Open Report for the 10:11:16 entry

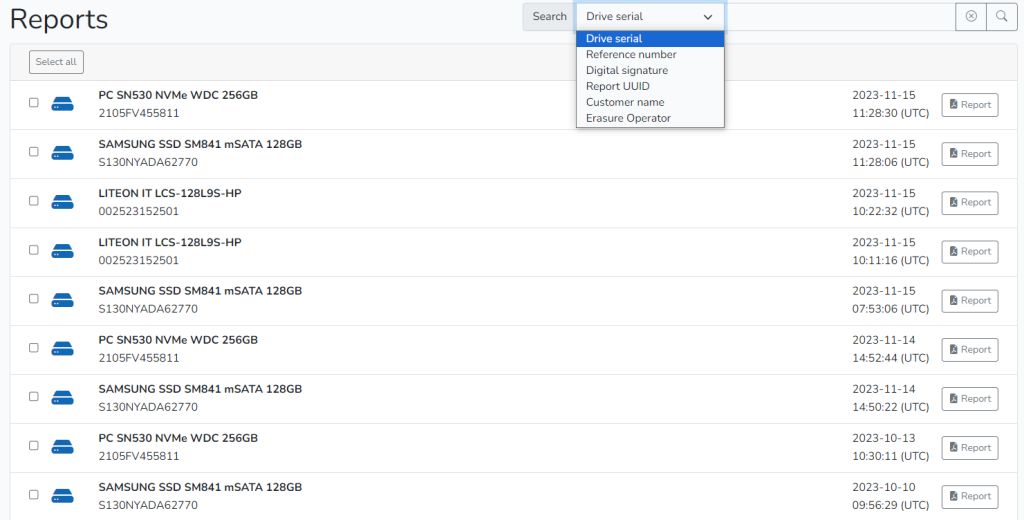pyautogui.click(x=970, y=252)
